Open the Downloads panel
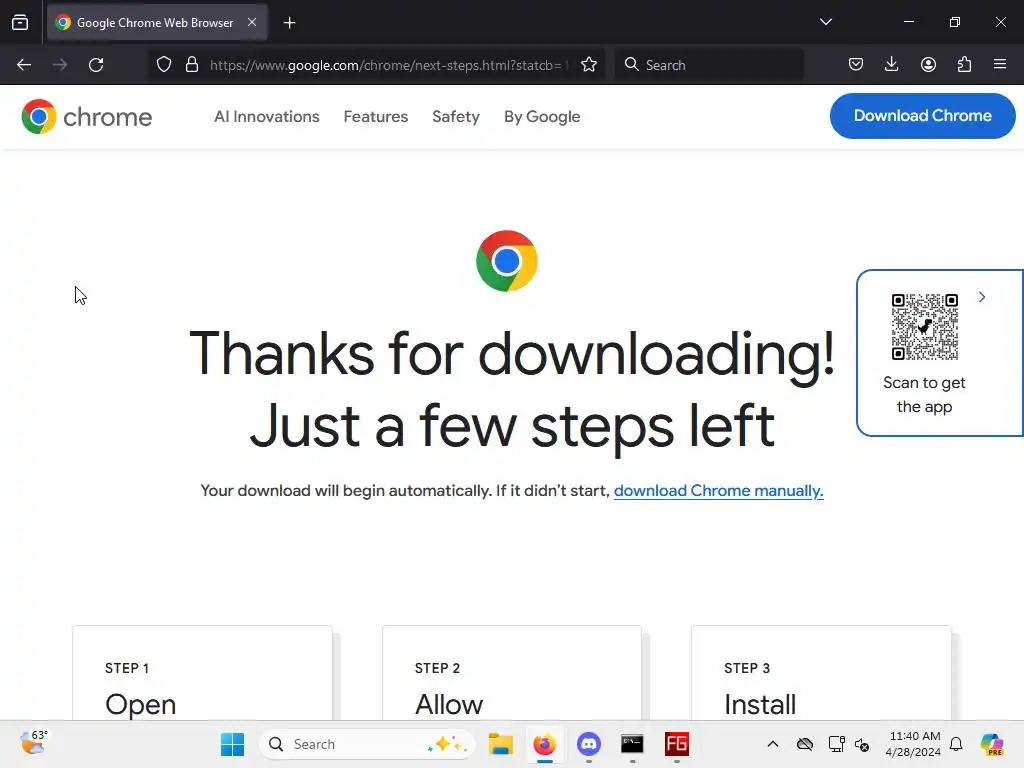The image size is (1024, 768). click(x=891, y=65)
